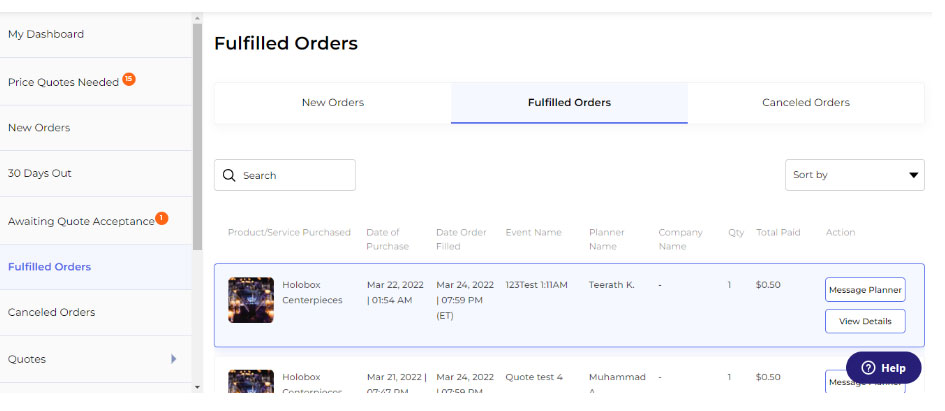Open Awaiting Quote Acceptance sidebar item
Viewport: 945px width, 411px height.
(x=80, y=220)
